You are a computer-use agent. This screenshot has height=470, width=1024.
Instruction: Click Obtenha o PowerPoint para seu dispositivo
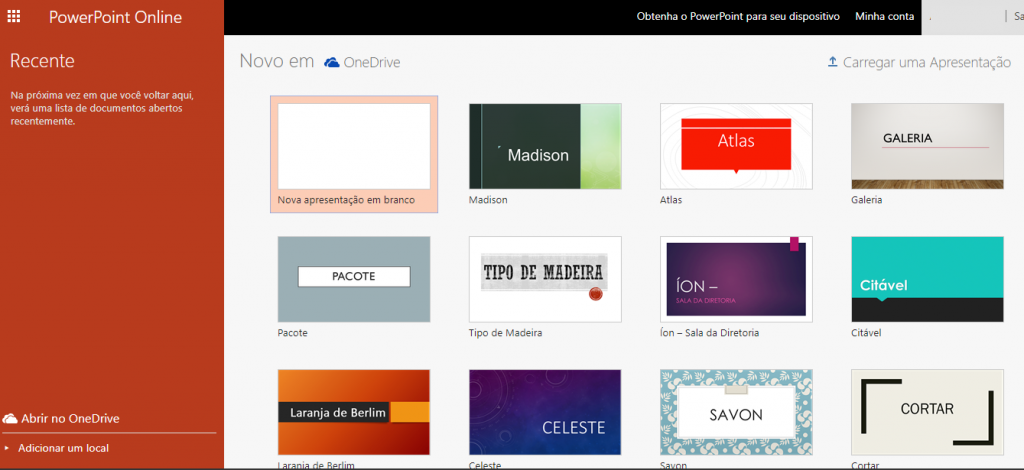[738, 16]
